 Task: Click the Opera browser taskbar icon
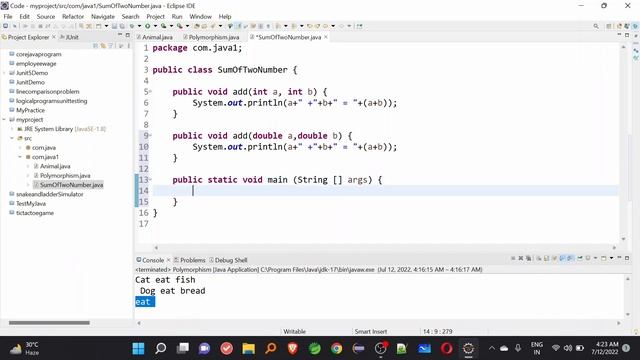tap(447, 348)
